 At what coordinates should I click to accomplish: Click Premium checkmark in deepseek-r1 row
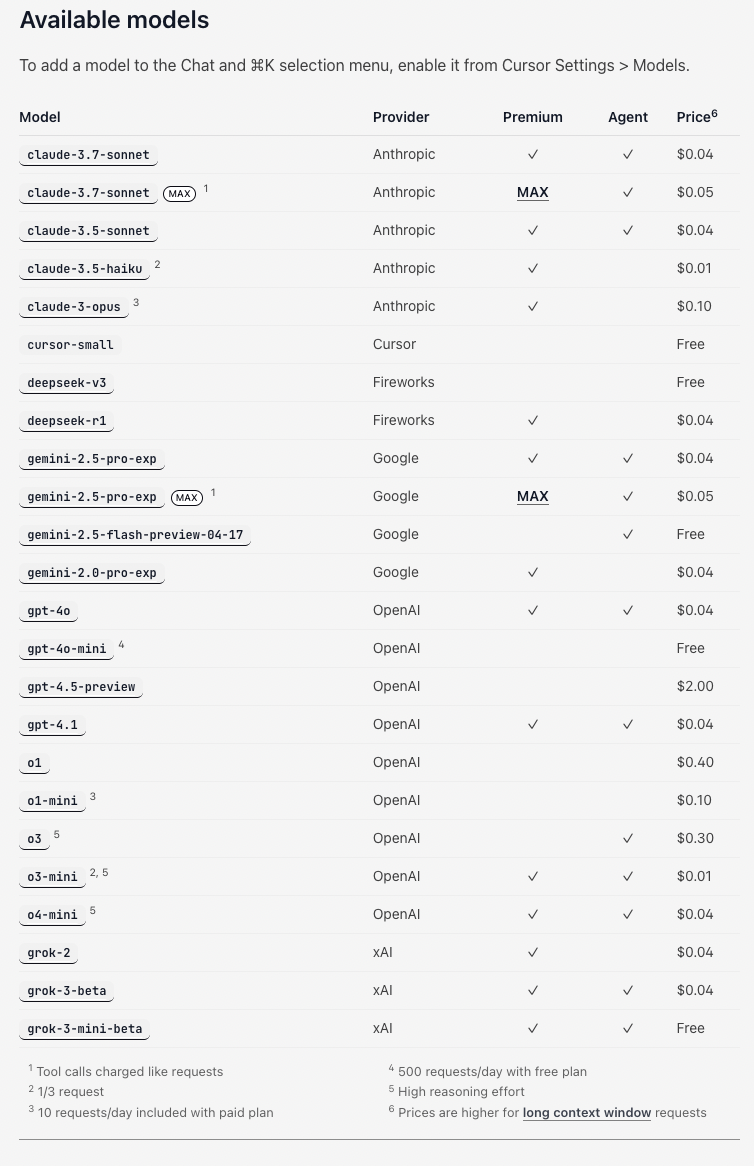[533, 420]
